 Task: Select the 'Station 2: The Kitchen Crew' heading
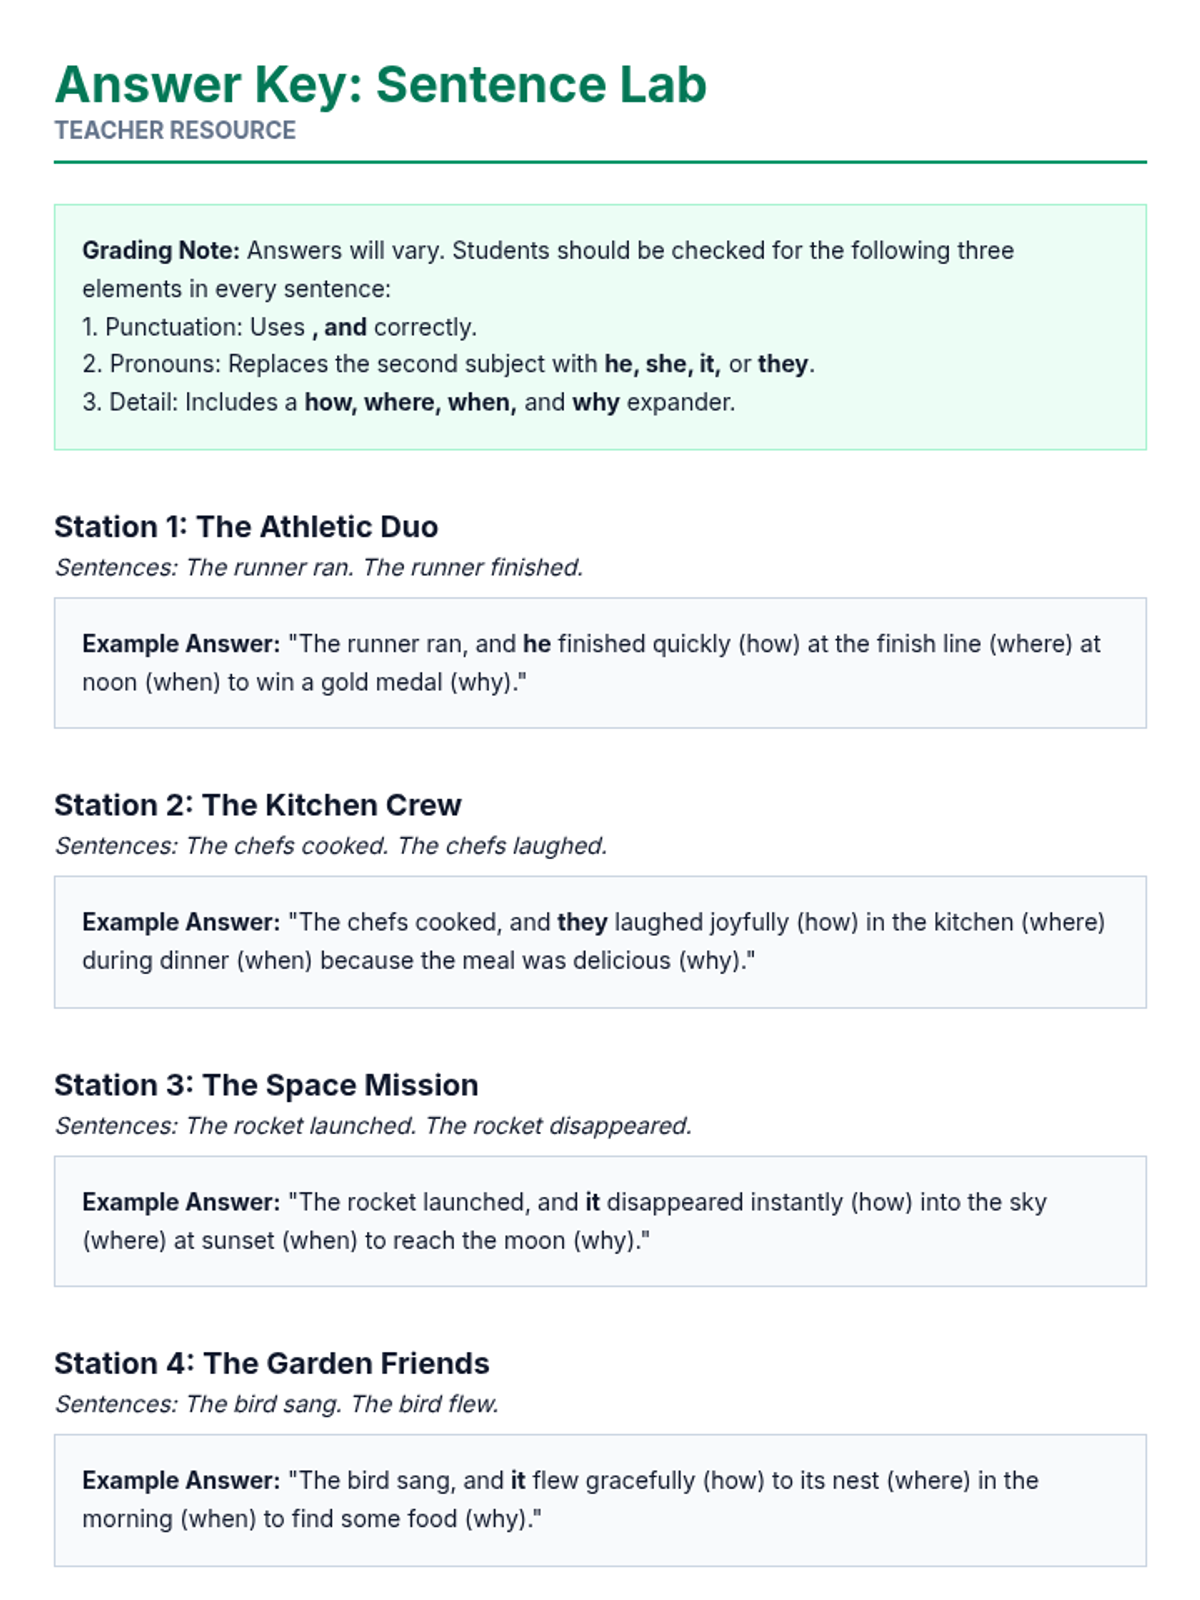pos(258,805)
